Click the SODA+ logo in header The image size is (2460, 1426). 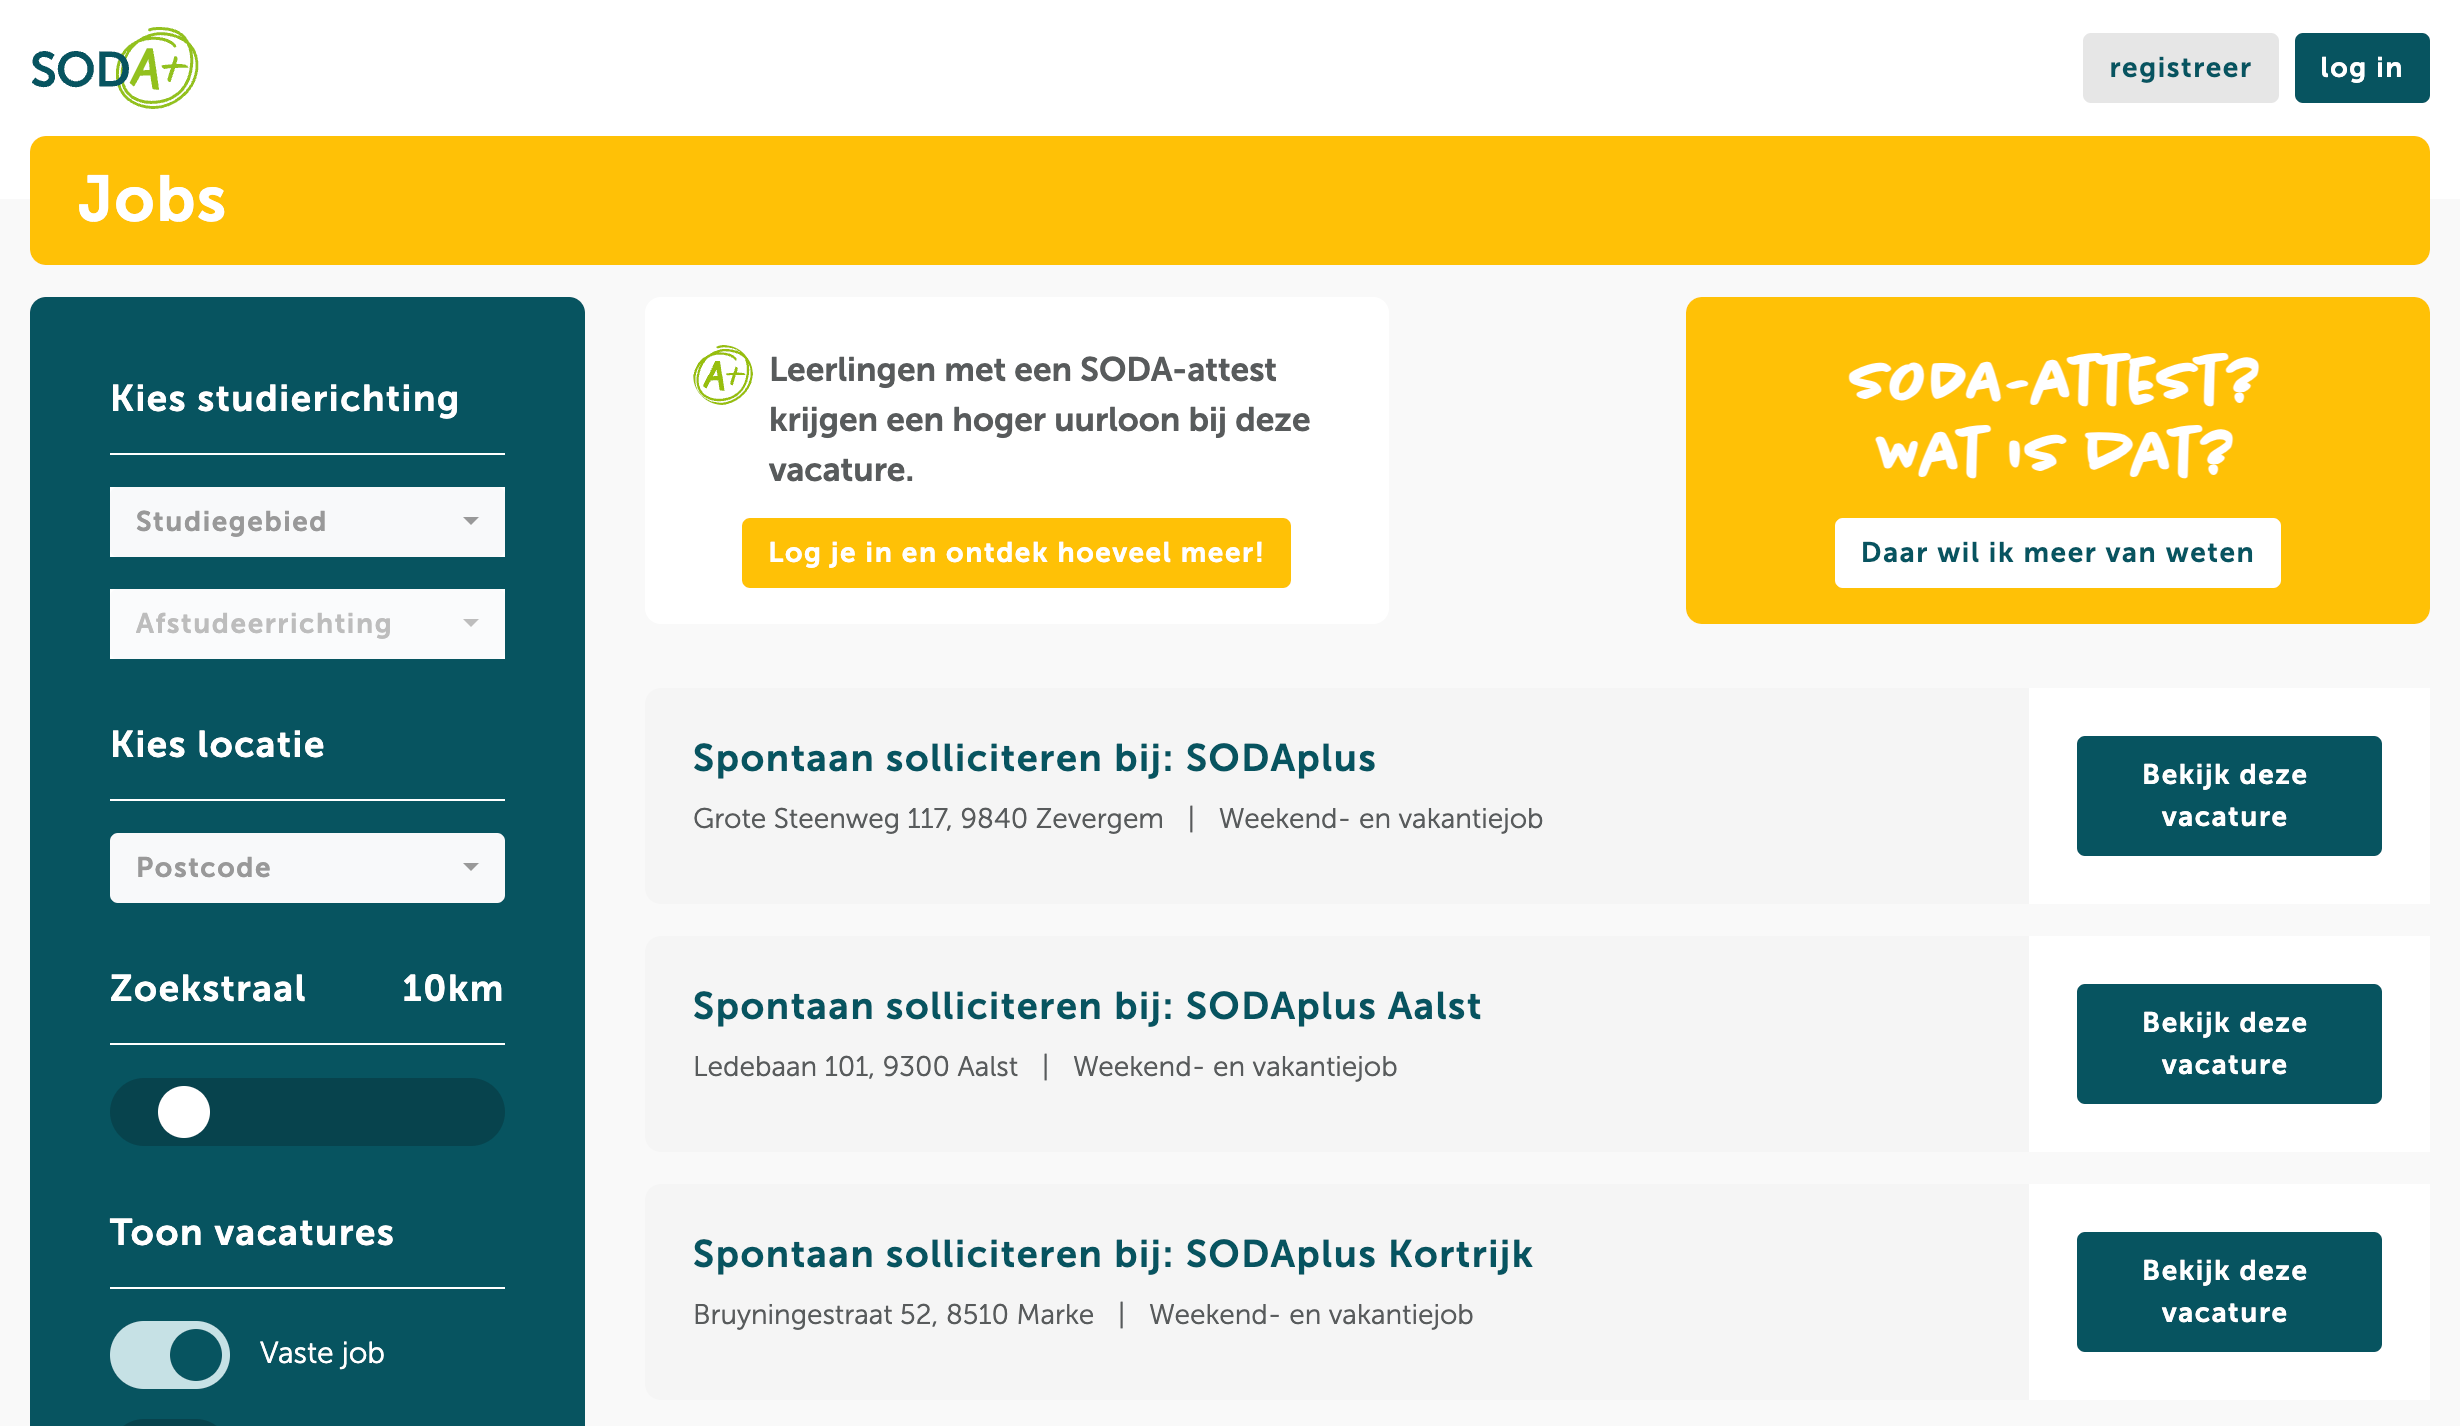coord(114,68)
